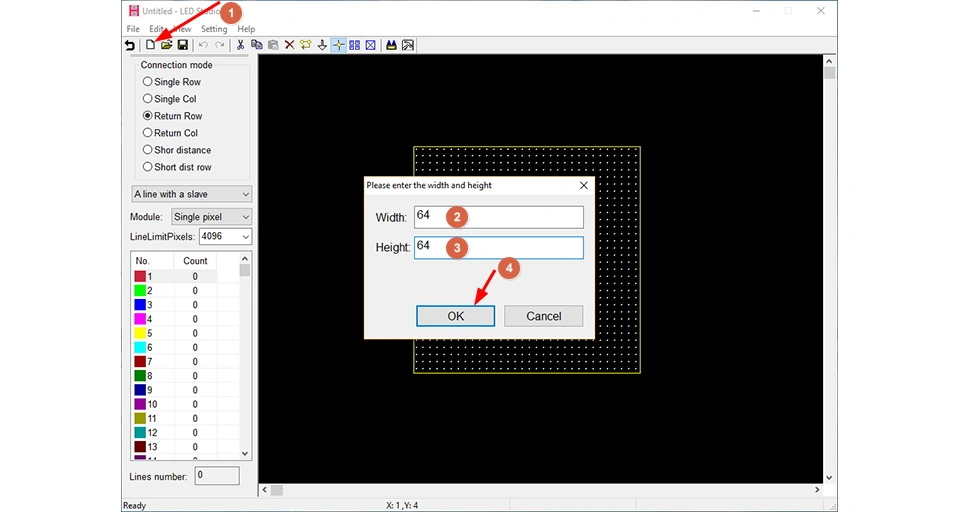Viewport: 960px width, 512px height.
Task: Click the scissors Cut icon
Action: click(x=241, y=45)
